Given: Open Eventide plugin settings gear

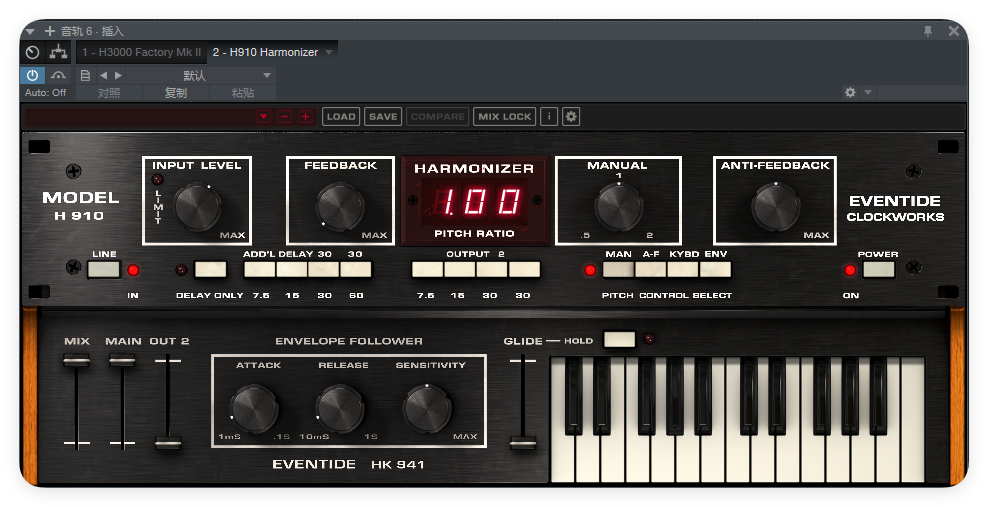Looking at the screenshot, I should pyautogui.click(x=571, y=117).
